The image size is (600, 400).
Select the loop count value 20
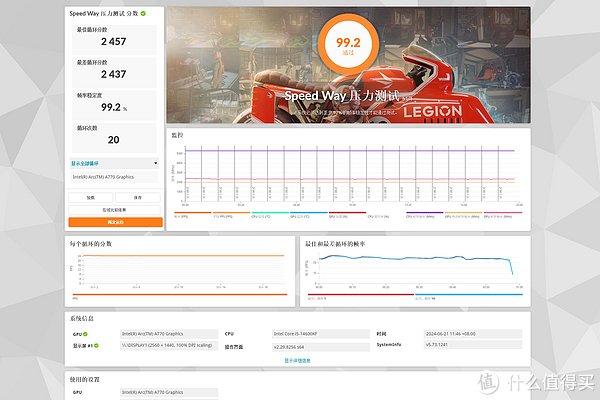[x=114, y=140]
